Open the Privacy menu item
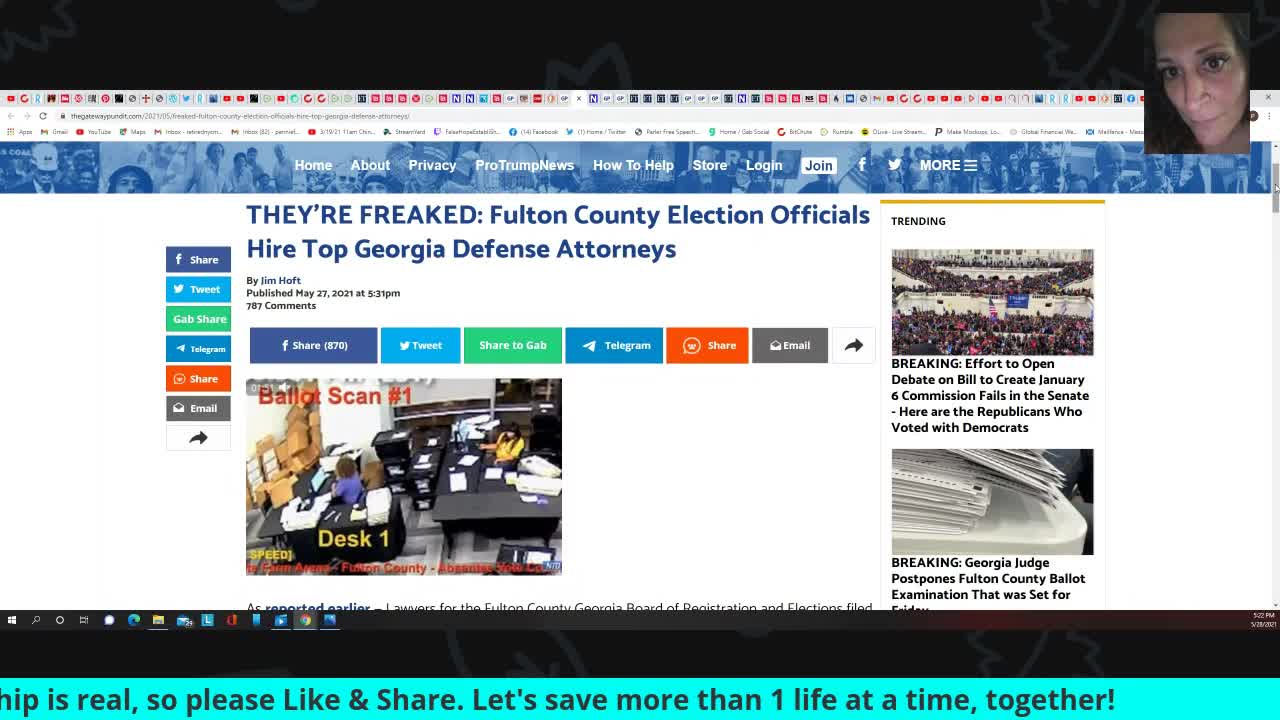Image resolution: width=1280 pixels, height=720 pixels. click(432, 165)
